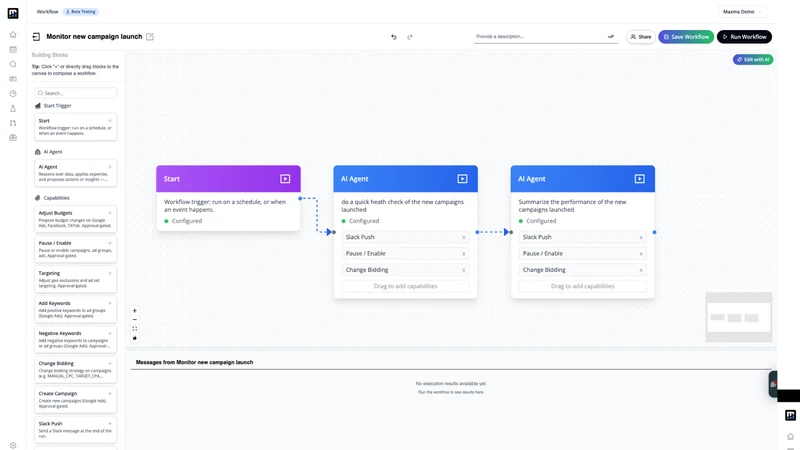800x450 pixels.
Task: Remove Slack Push from Summarize agent
Action: [641, 237]
